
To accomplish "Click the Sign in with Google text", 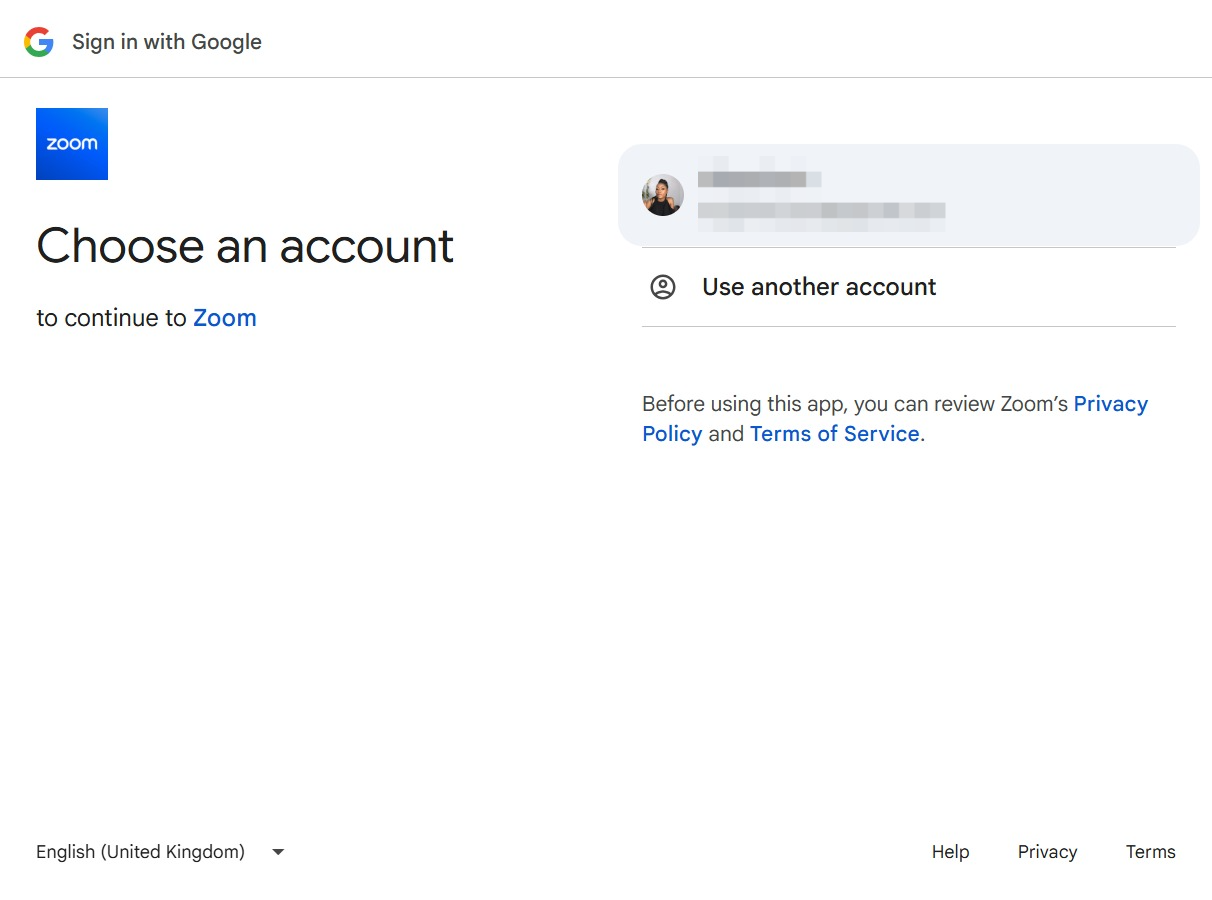I will pyautogui.click(x=167, y=42).
